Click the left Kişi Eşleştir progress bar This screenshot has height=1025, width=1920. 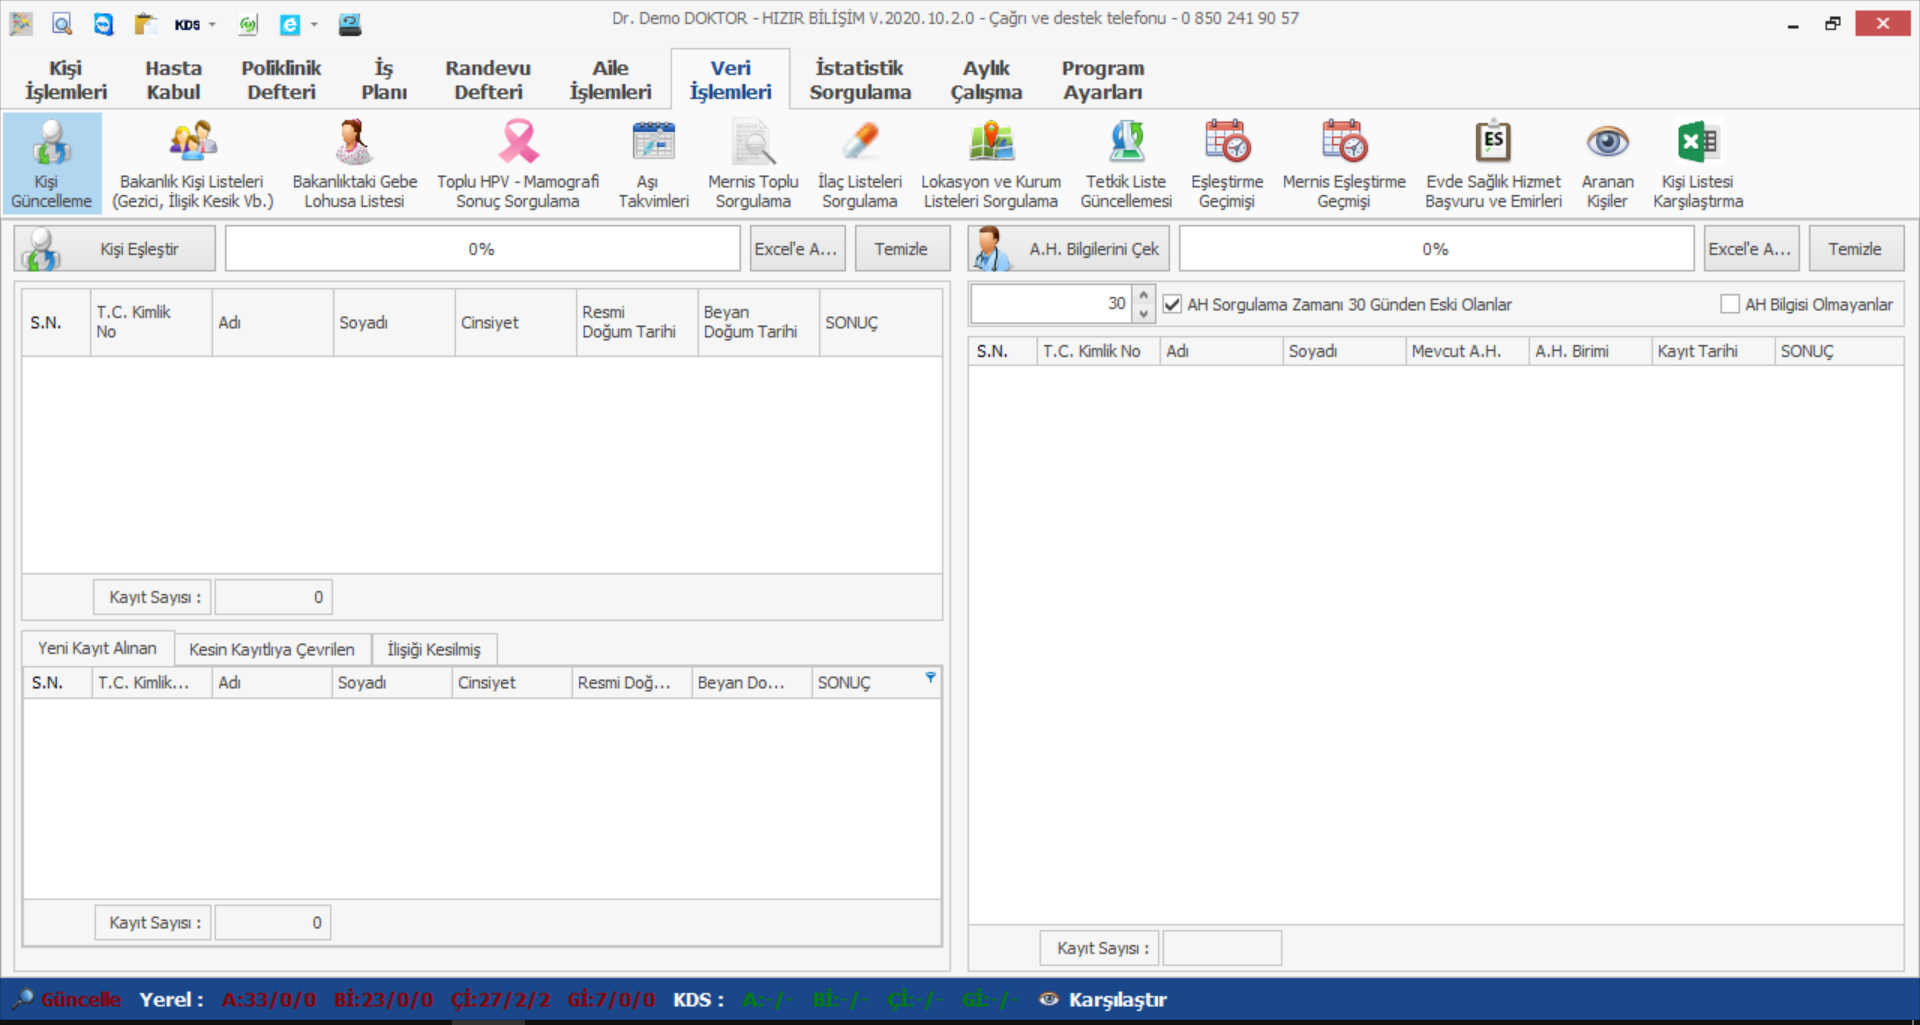pyautogui.click(x=482, y=249)
